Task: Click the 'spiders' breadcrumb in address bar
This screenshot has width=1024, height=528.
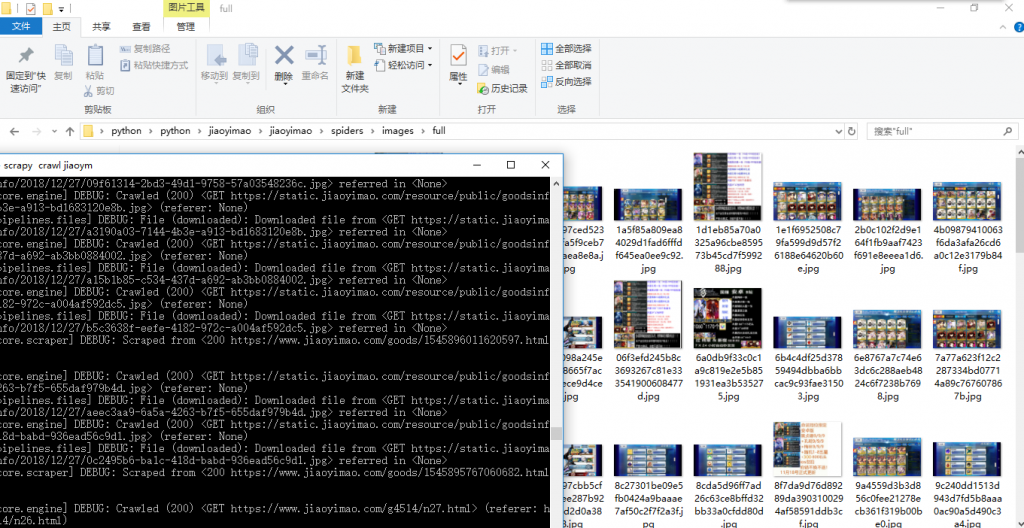Action: click(x=345, y=131)
